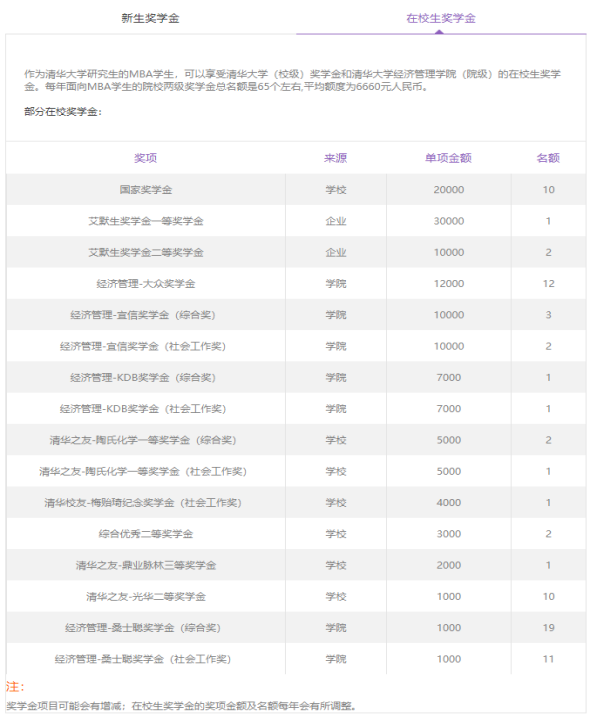
Task: Switch to the 新生奖学金 tab
Action: [x=150, y=18]
